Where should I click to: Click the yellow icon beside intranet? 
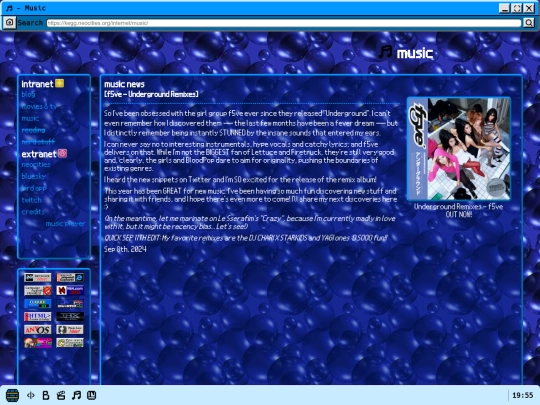[60, 83]
